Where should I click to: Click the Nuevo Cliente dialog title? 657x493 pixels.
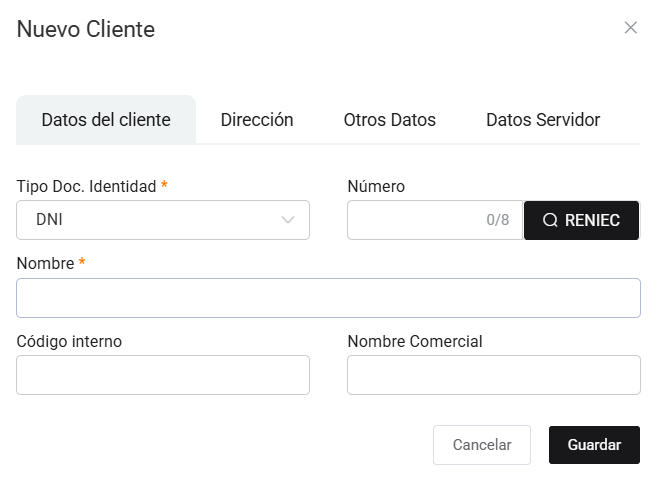tap(86, 29)
